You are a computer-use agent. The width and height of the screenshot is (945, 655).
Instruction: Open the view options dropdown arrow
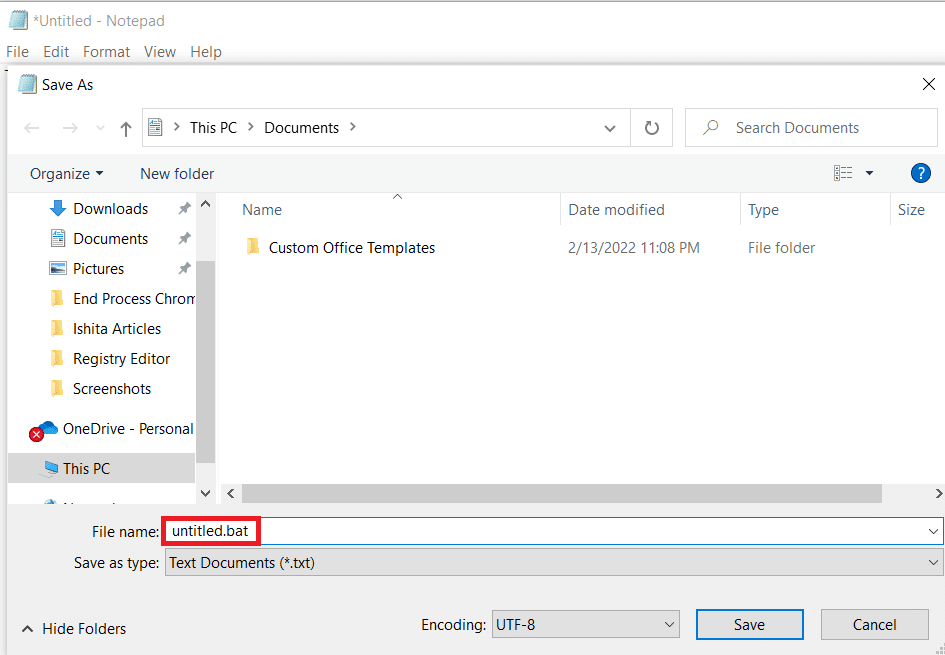tap(869, 174)
